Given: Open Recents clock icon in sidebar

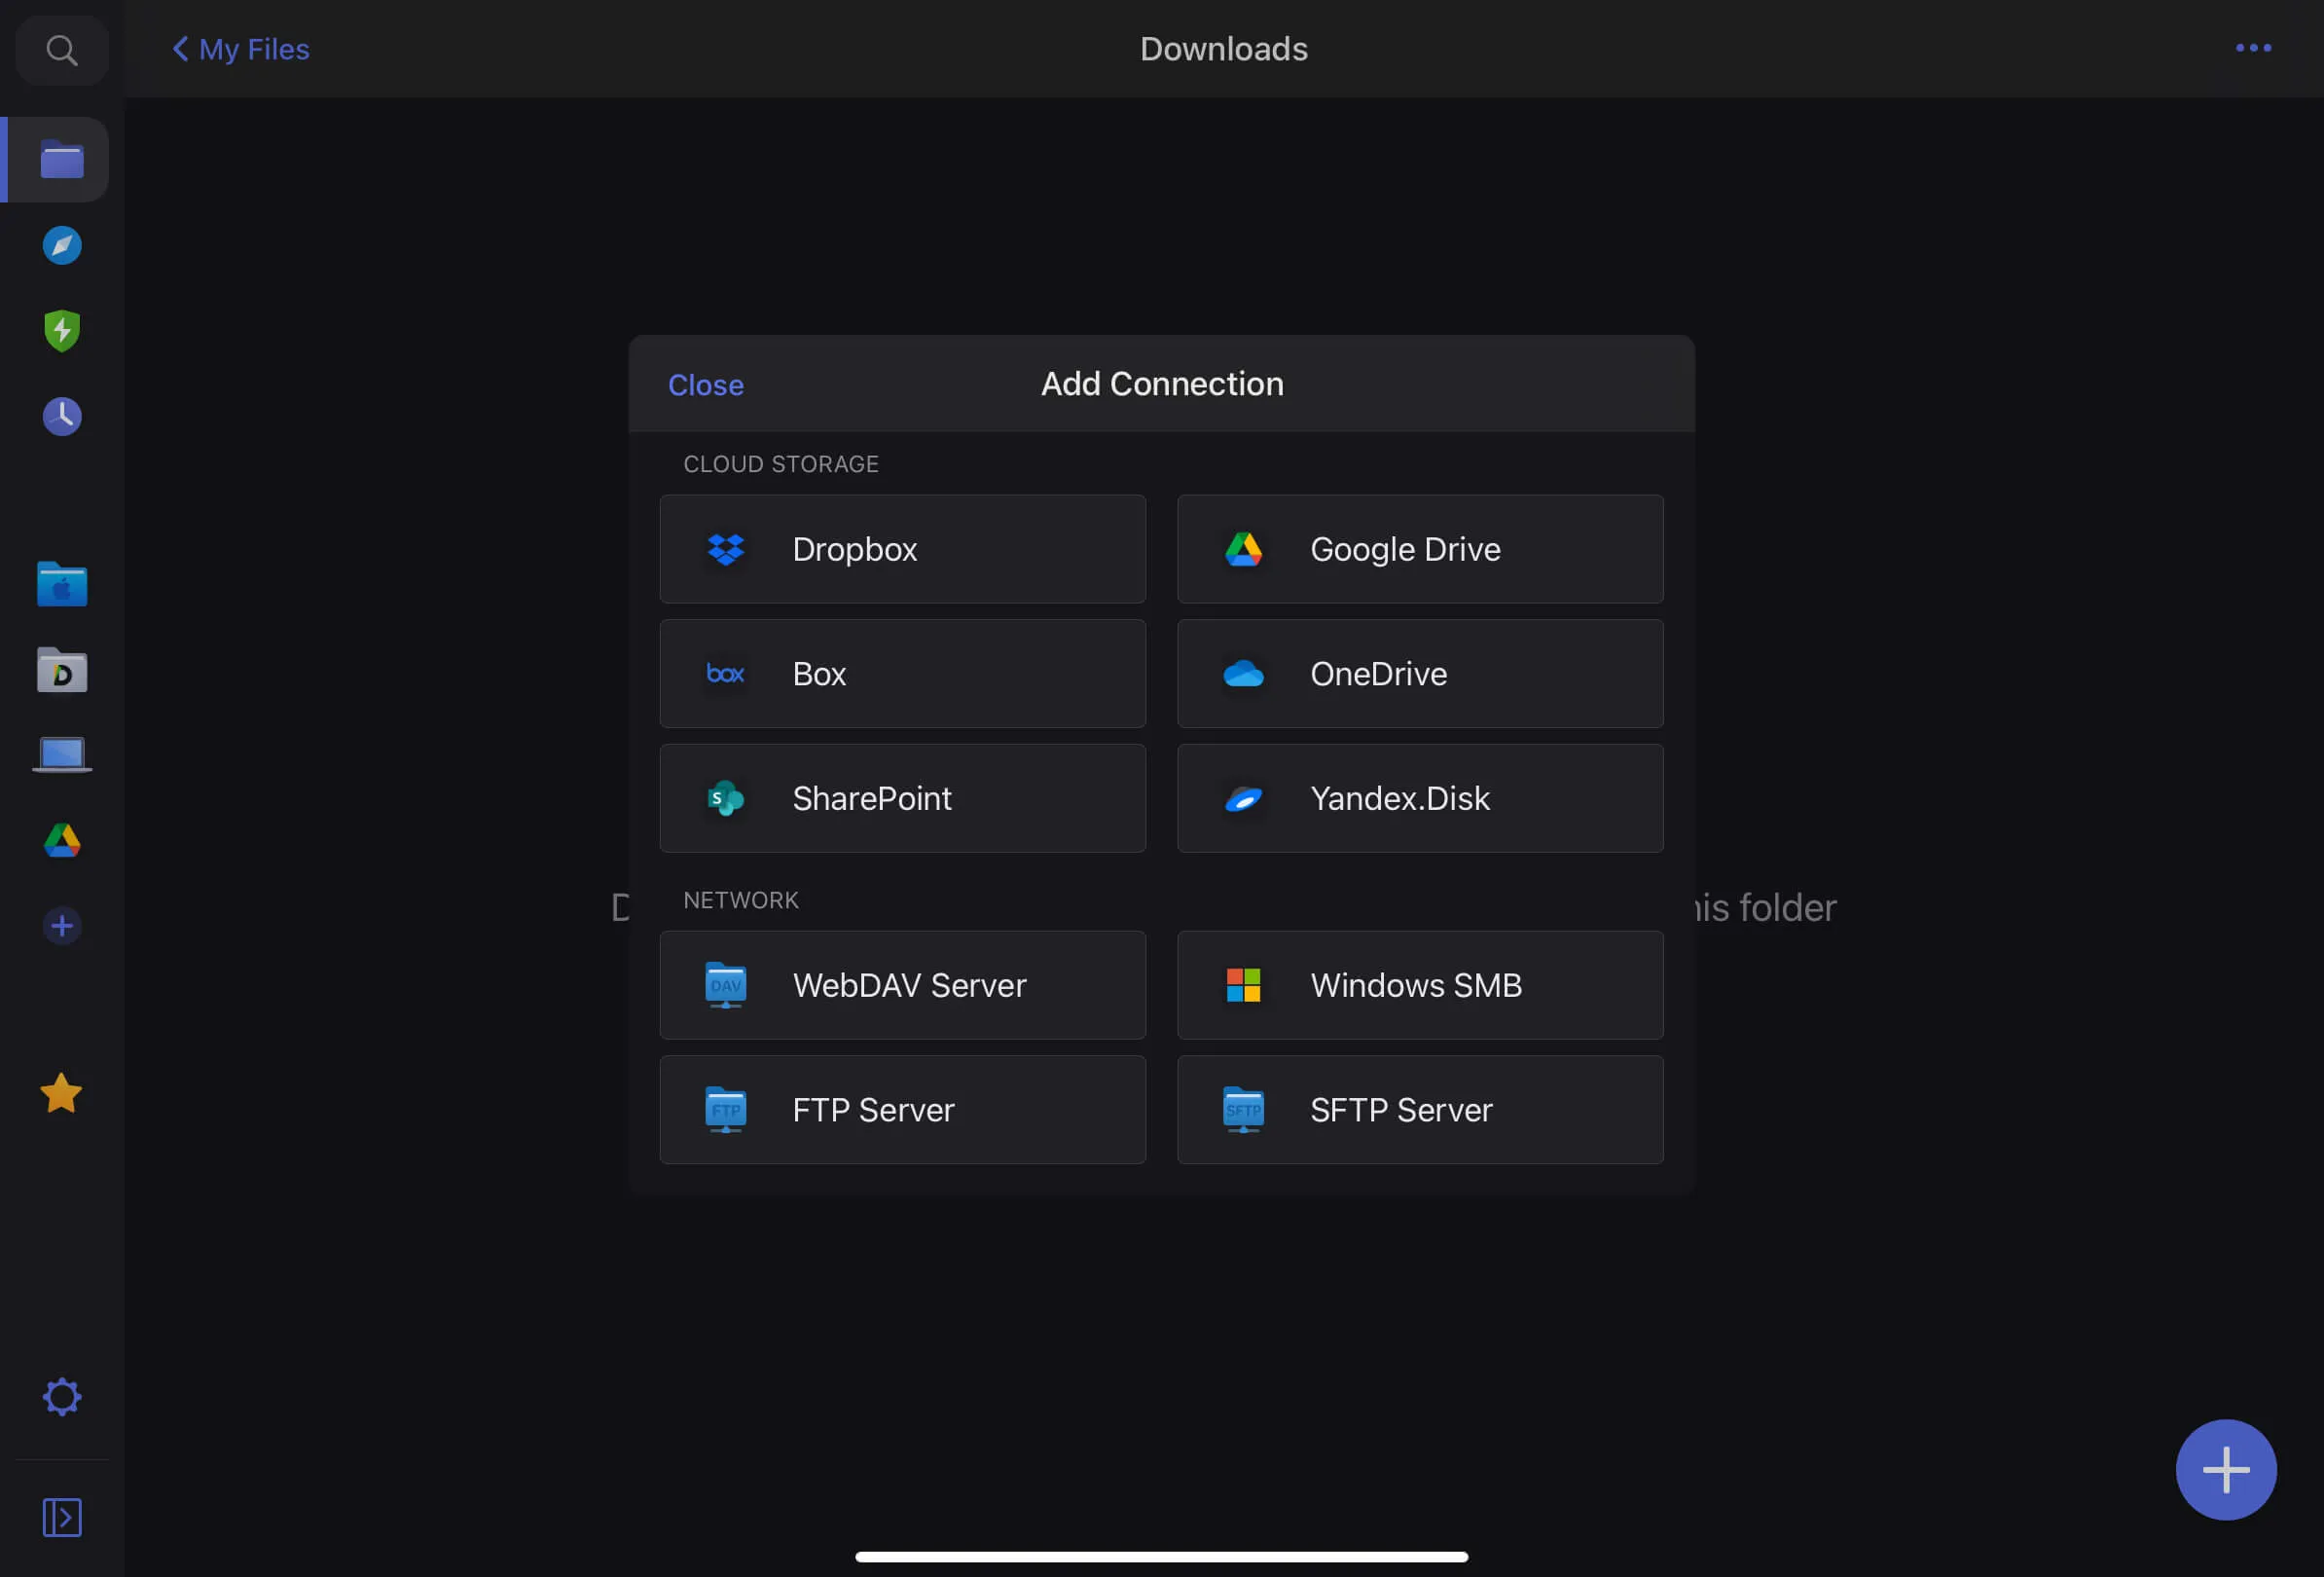Looking at the screenshot, I should click(61, 415).
